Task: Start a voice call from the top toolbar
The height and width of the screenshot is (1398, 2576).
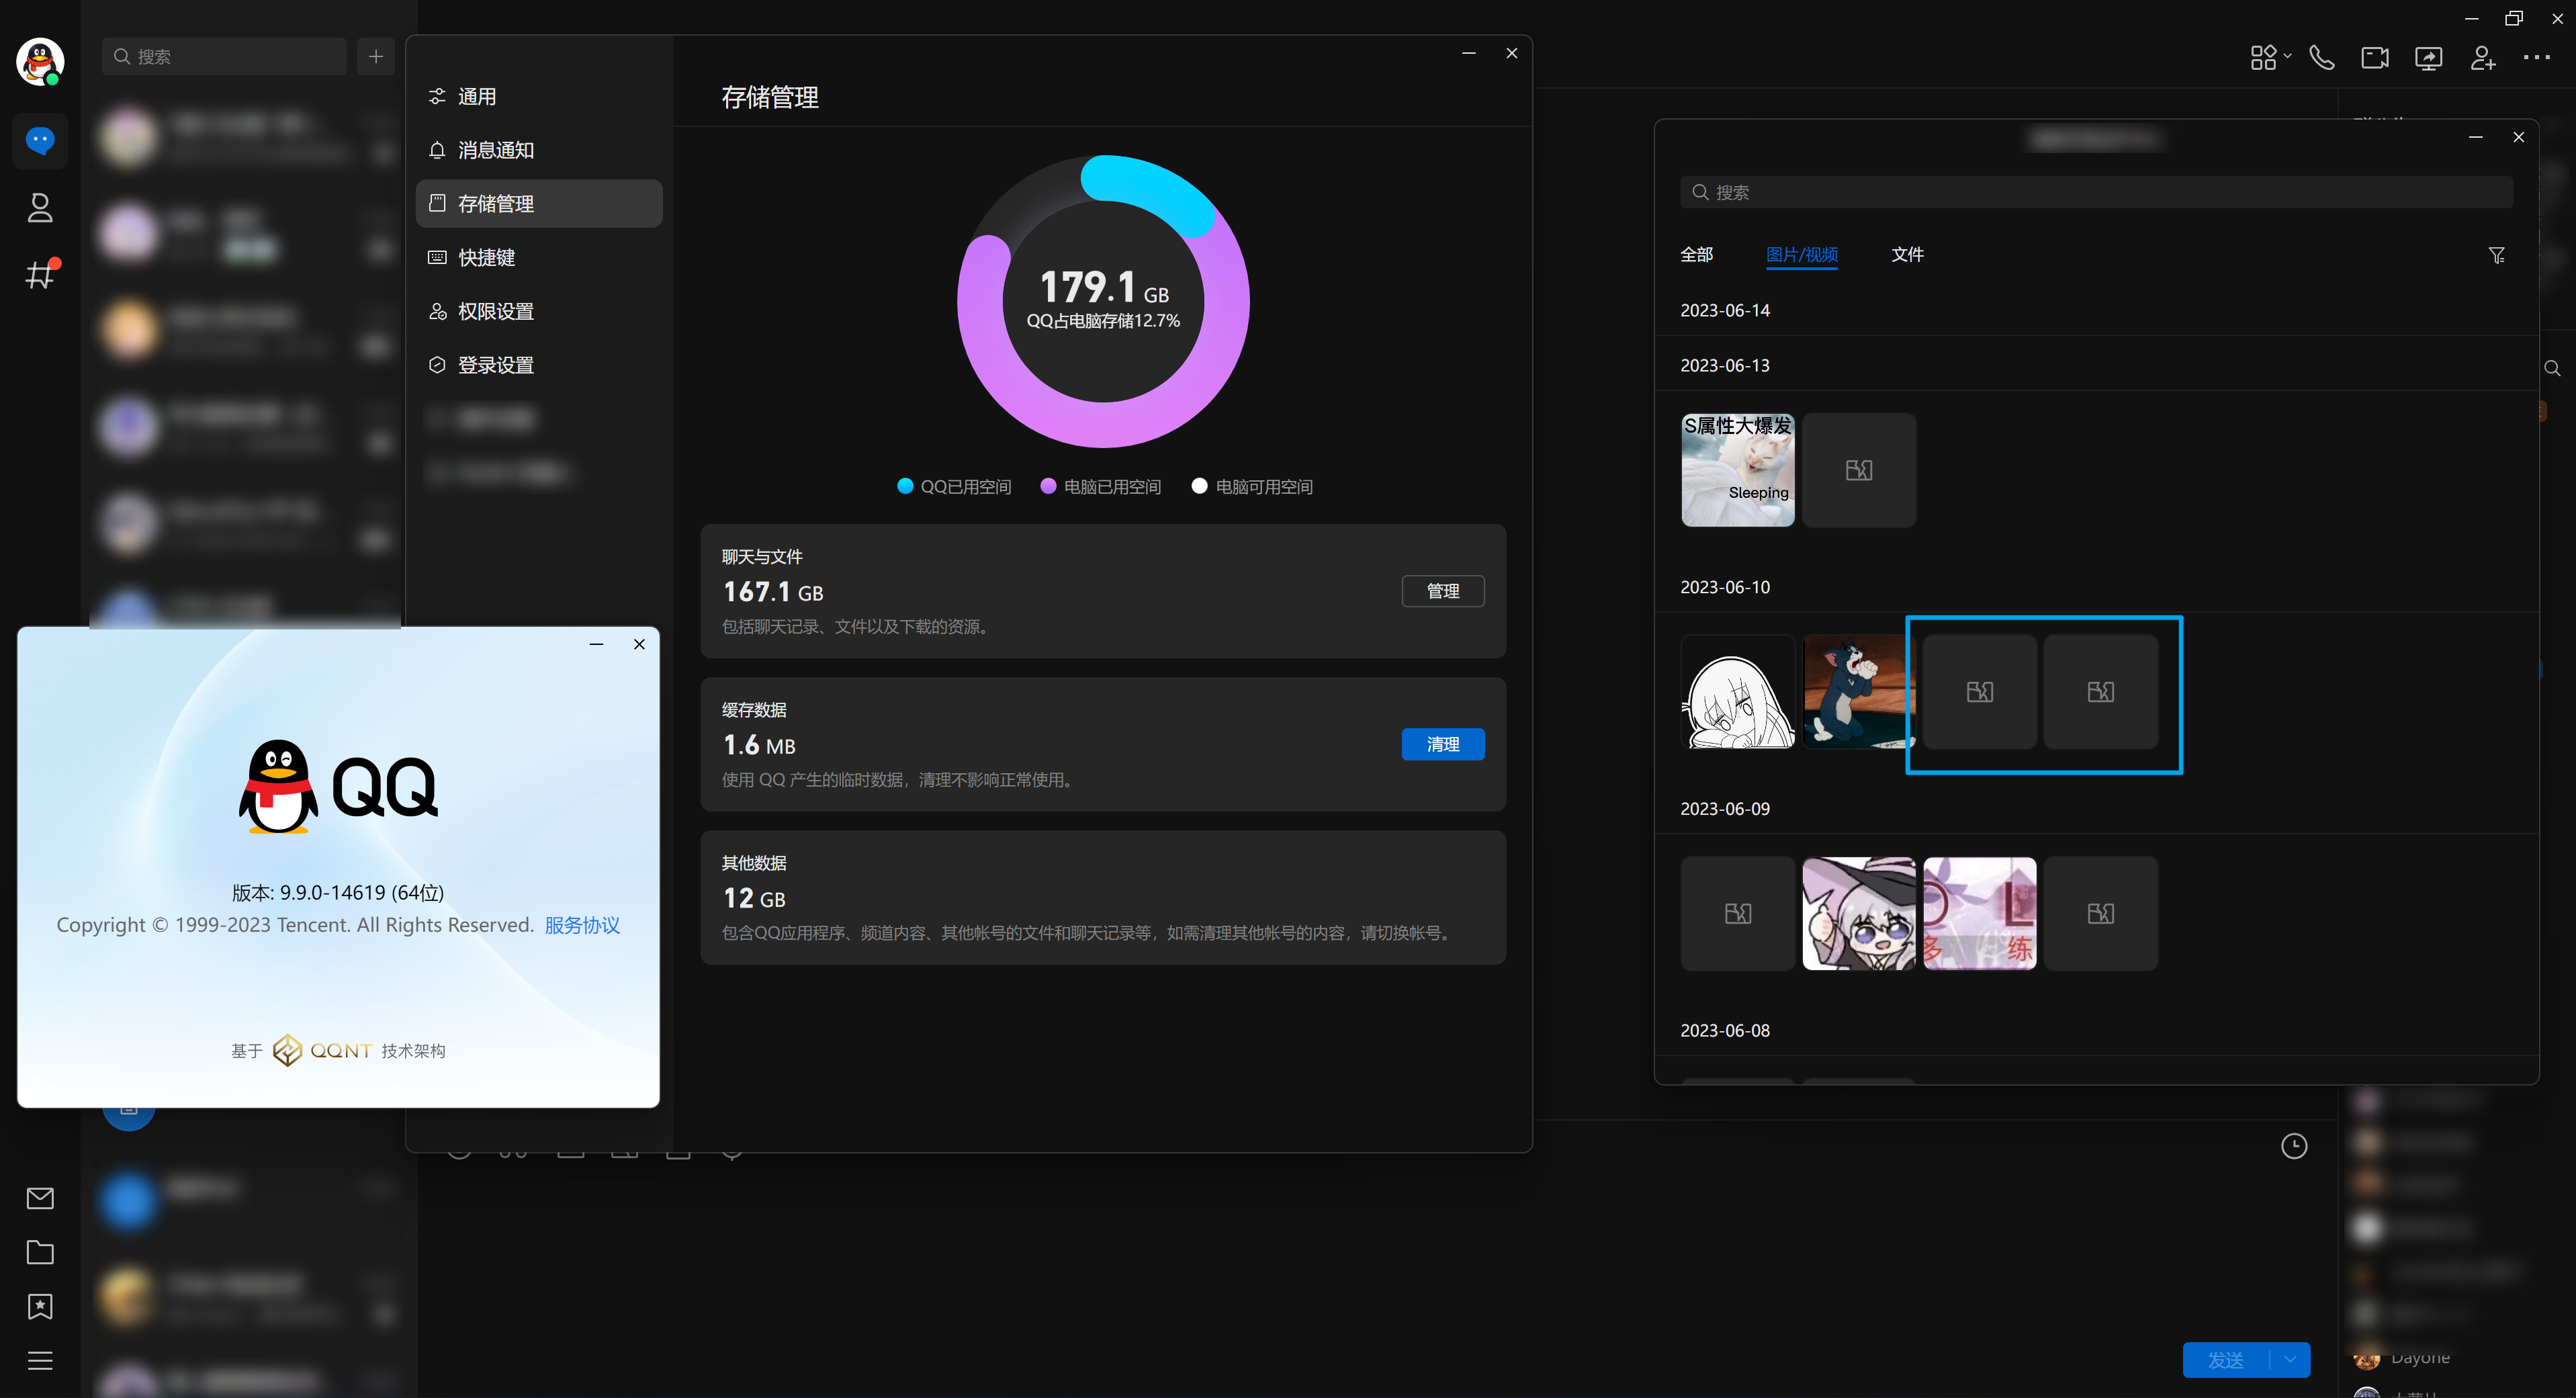Action: (x=2322, y=57)
